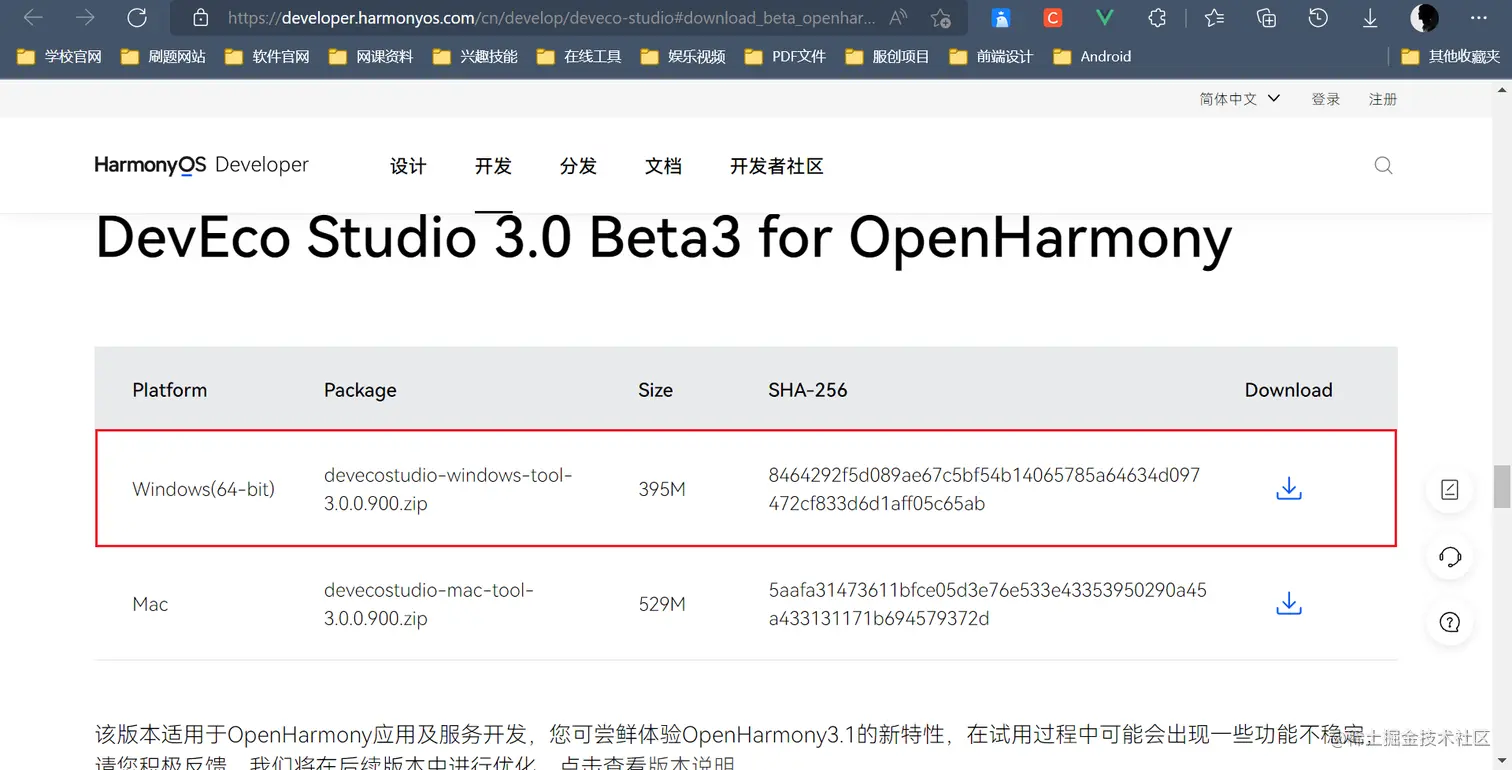Viewport: 1512px width, 770px height.
Task: Open the orange C extension icon
Action: [x=1052, y=17]
